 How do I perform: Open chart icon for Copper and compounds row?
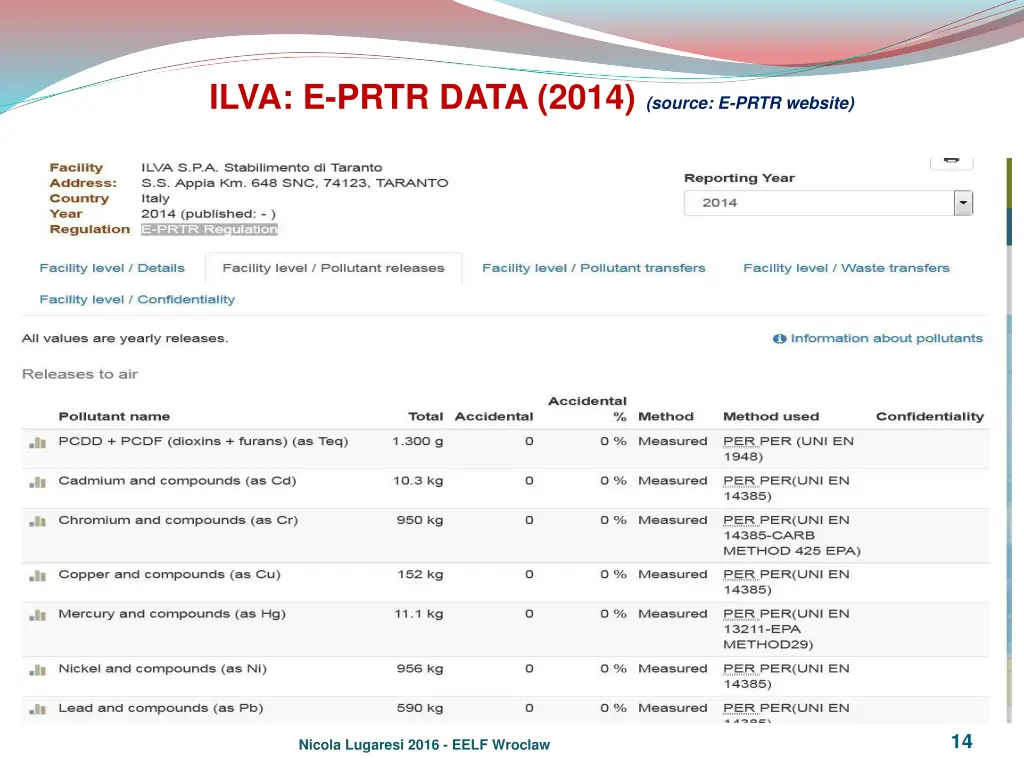click(38, 575)
